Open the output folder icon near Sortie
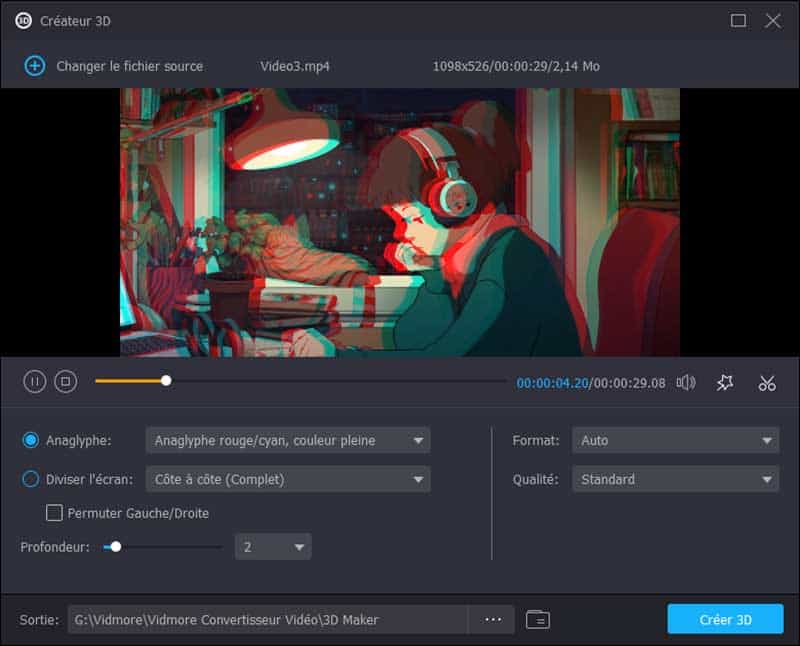Viewport: 800px width, 646px height. click(537, 620)
